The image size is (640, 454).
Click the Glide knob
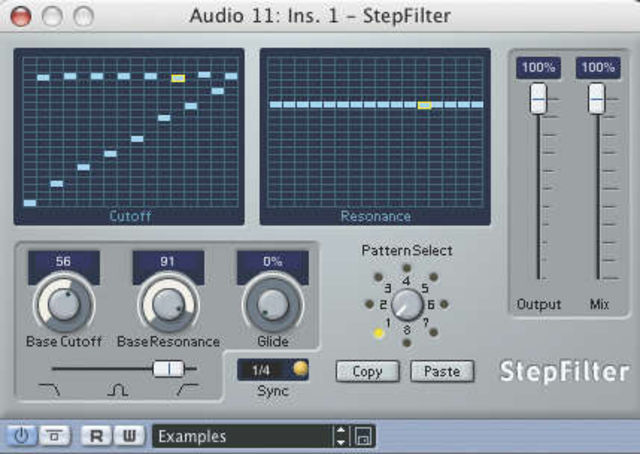tap(272, 305)
